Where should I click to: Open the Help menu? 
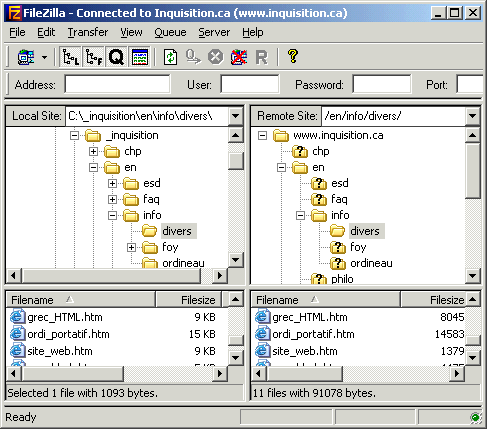253,32
